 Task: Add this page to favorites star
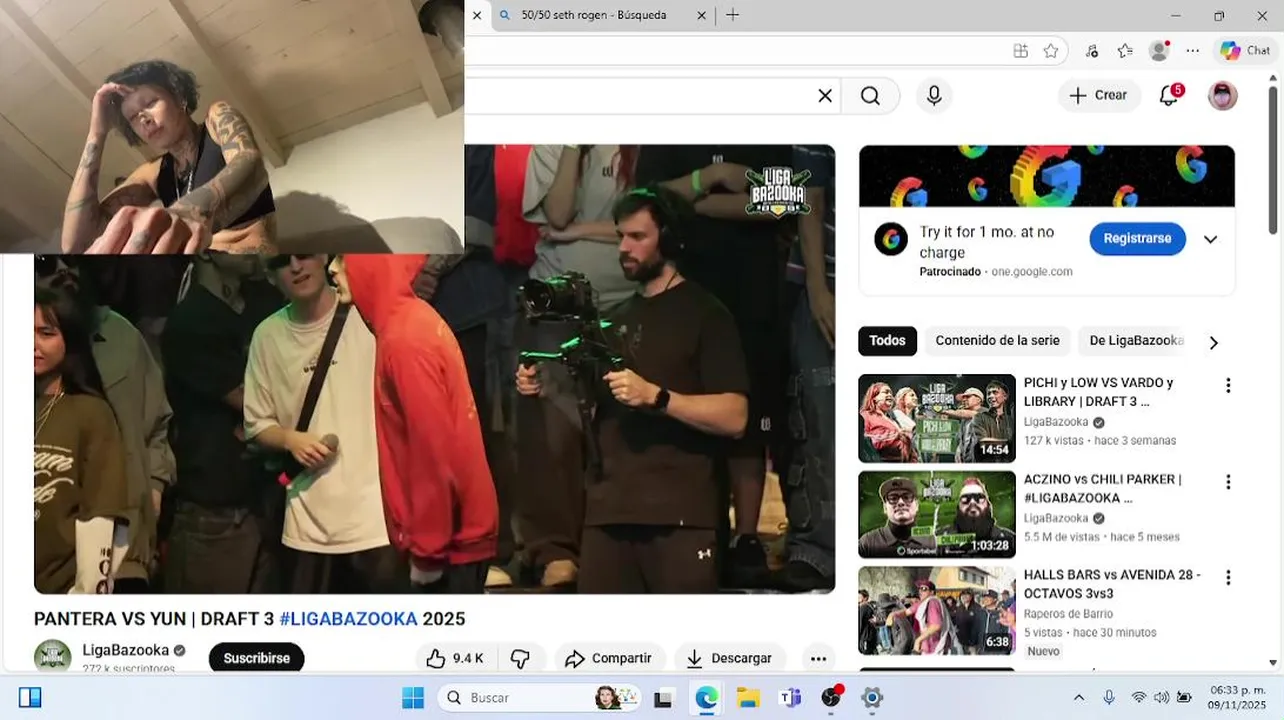tap(1050, 51)
